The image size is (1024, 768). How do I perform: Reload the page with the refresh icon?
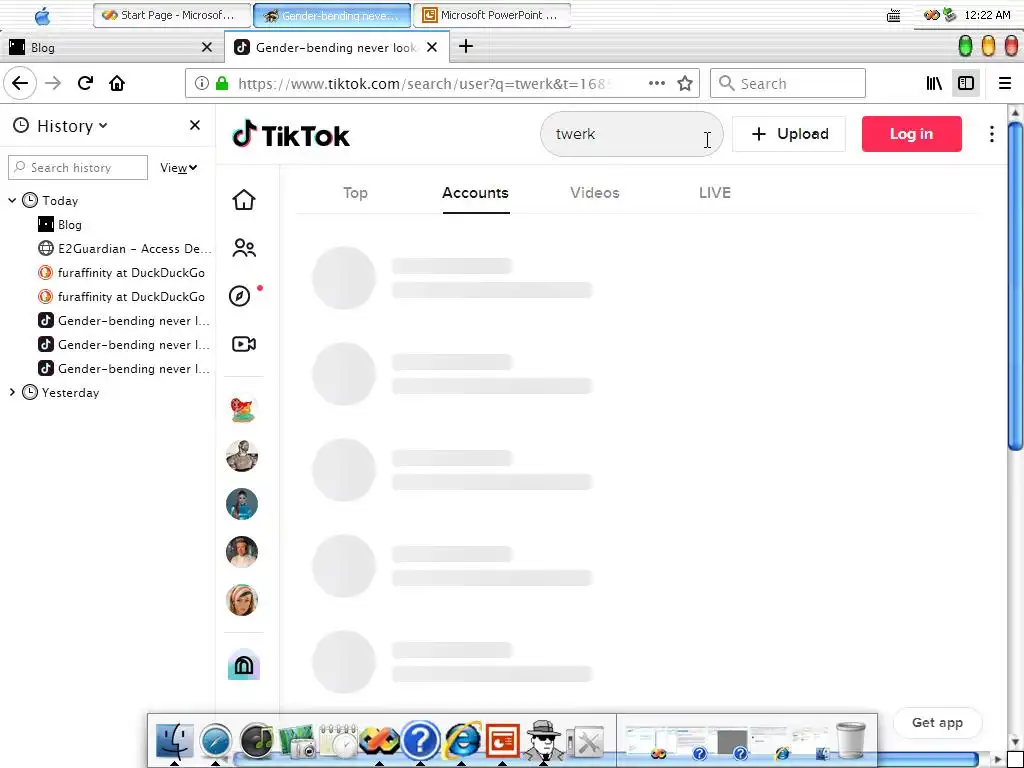pos(85,84)
